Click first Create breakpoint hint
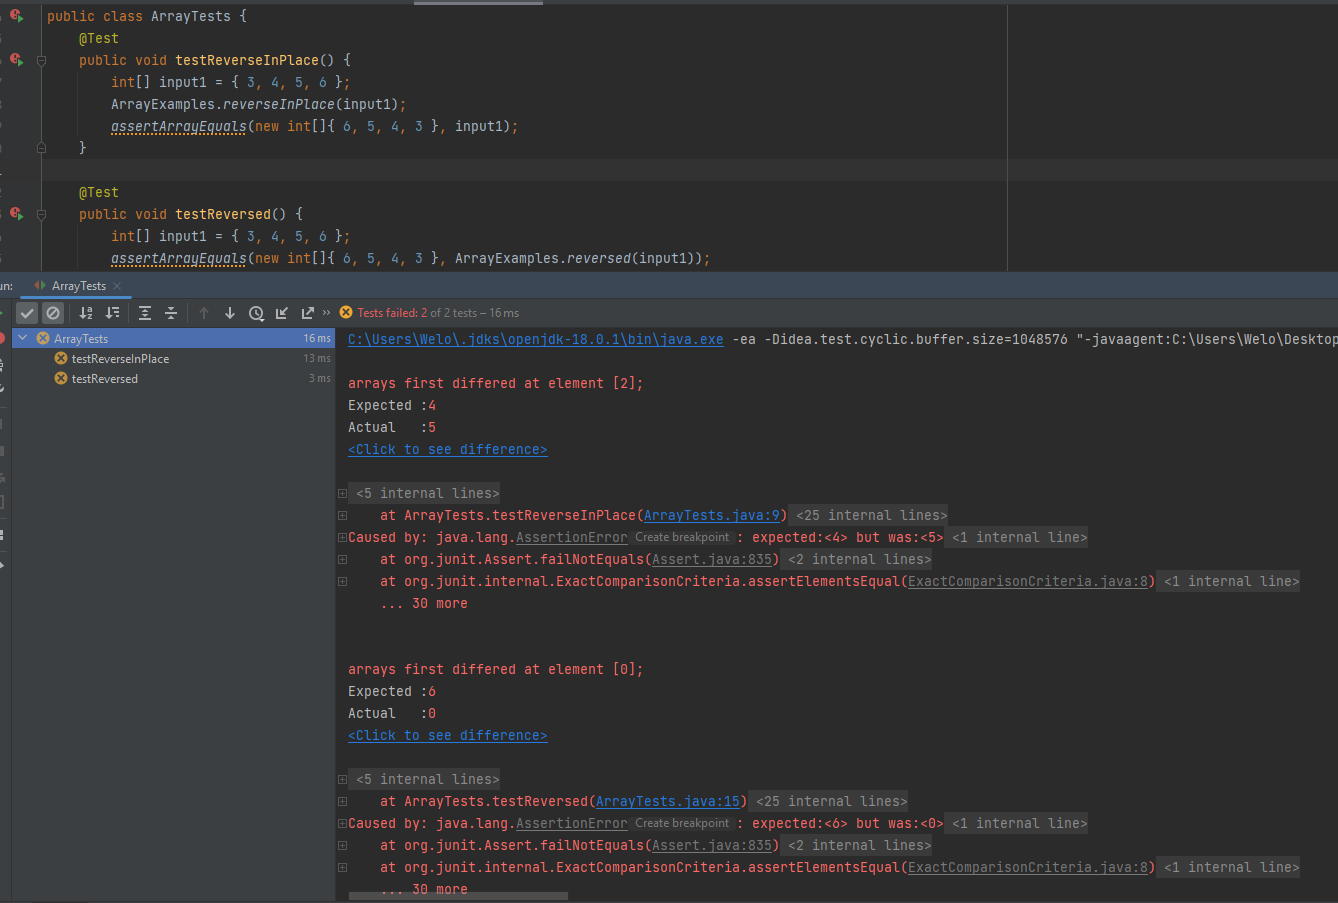Image resolution: width=1338 pixels, height=903 pixels. coord(682,537)
